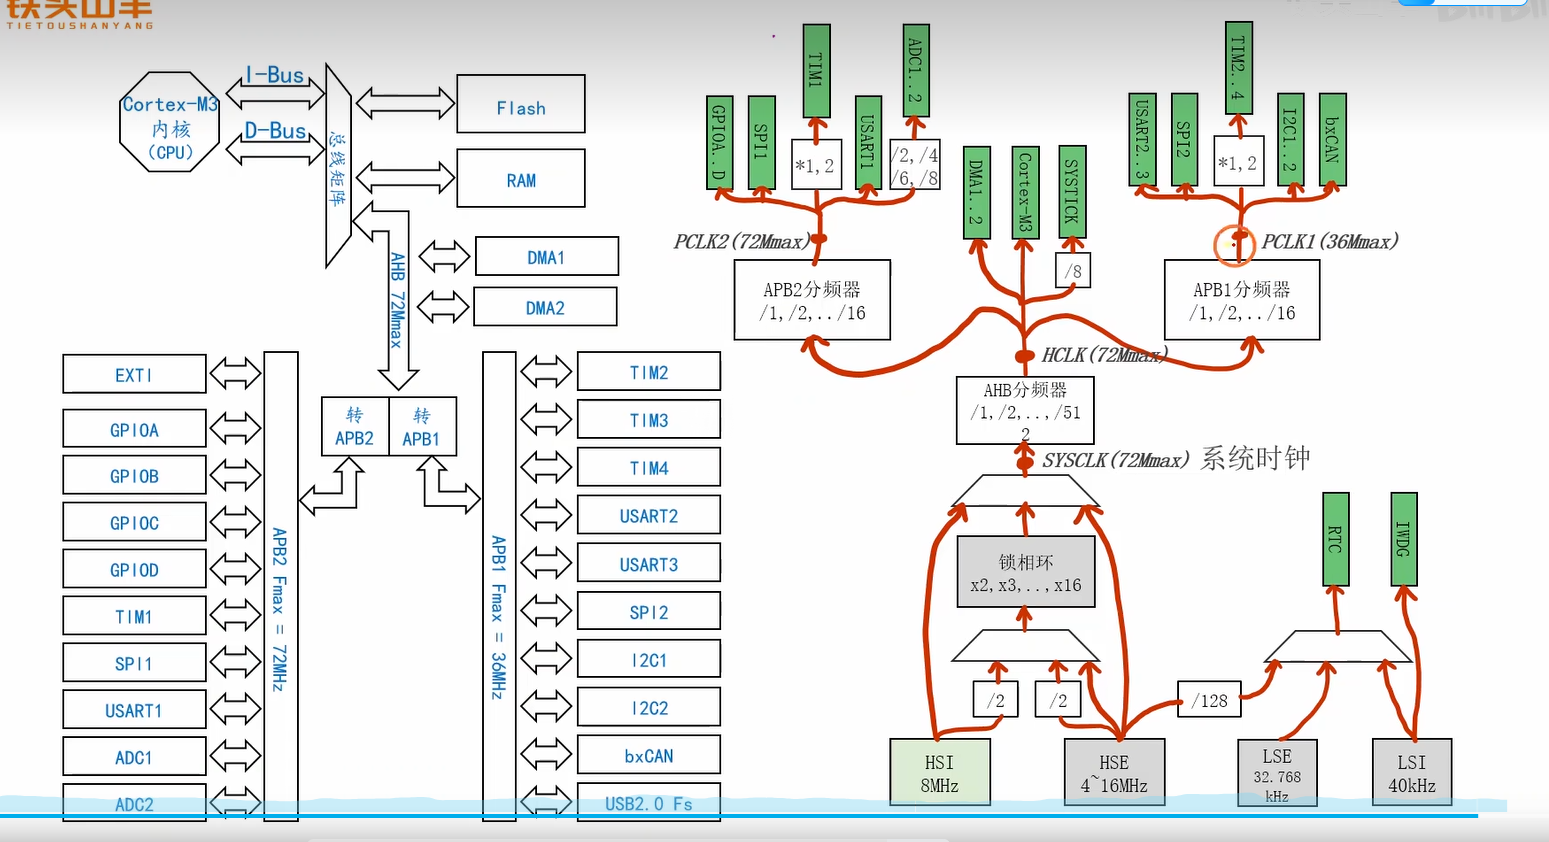
Task: Click the USART2 peripheral box
Action: tap(649, 515)
